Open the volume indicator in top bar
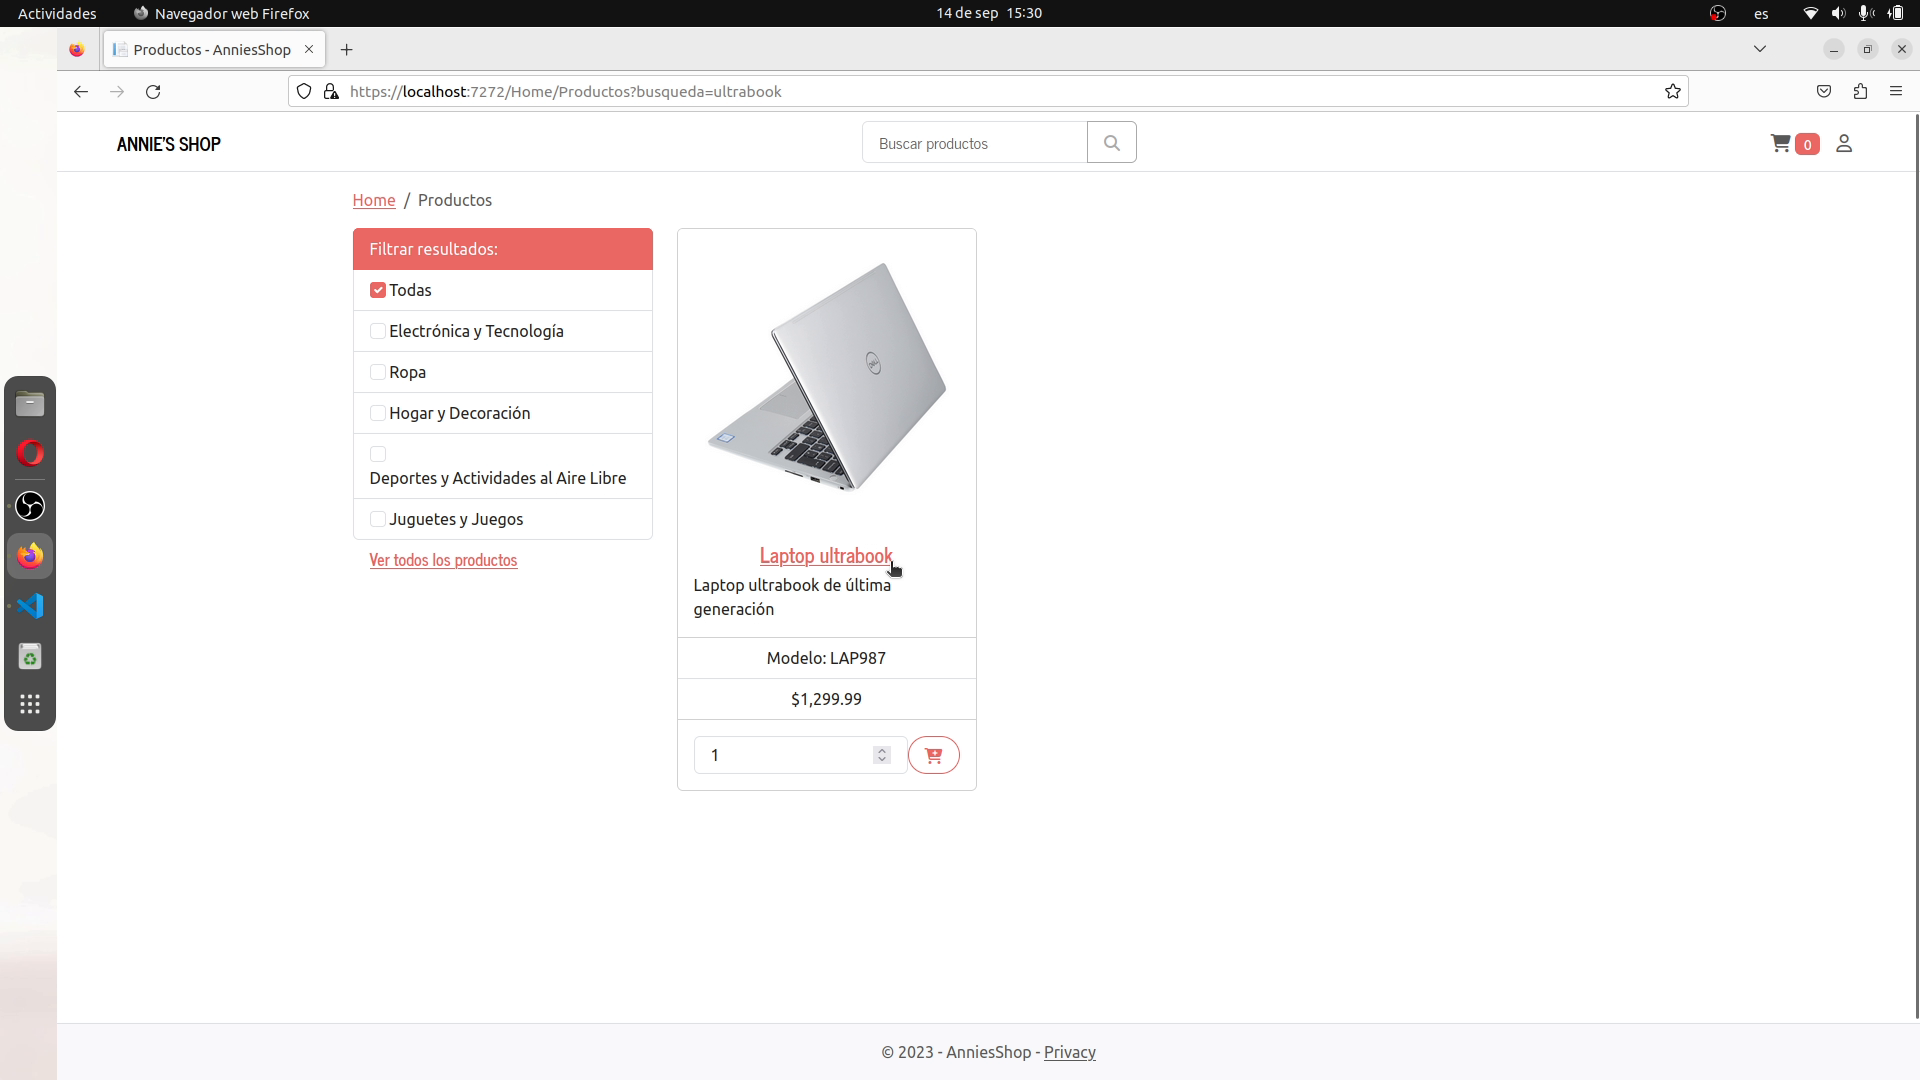Viewport: 1920px width, 1080px height. click(x=1838, y=13)
